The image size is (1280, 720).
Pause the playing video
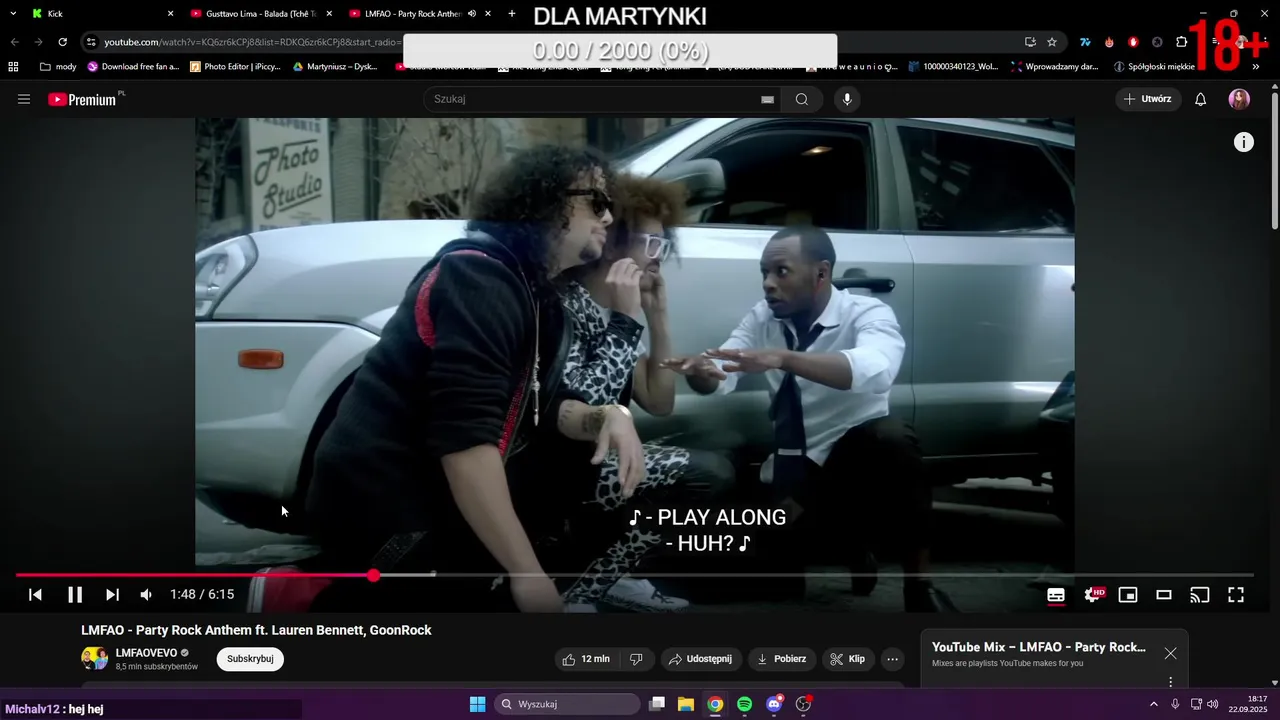pos(75,594)
